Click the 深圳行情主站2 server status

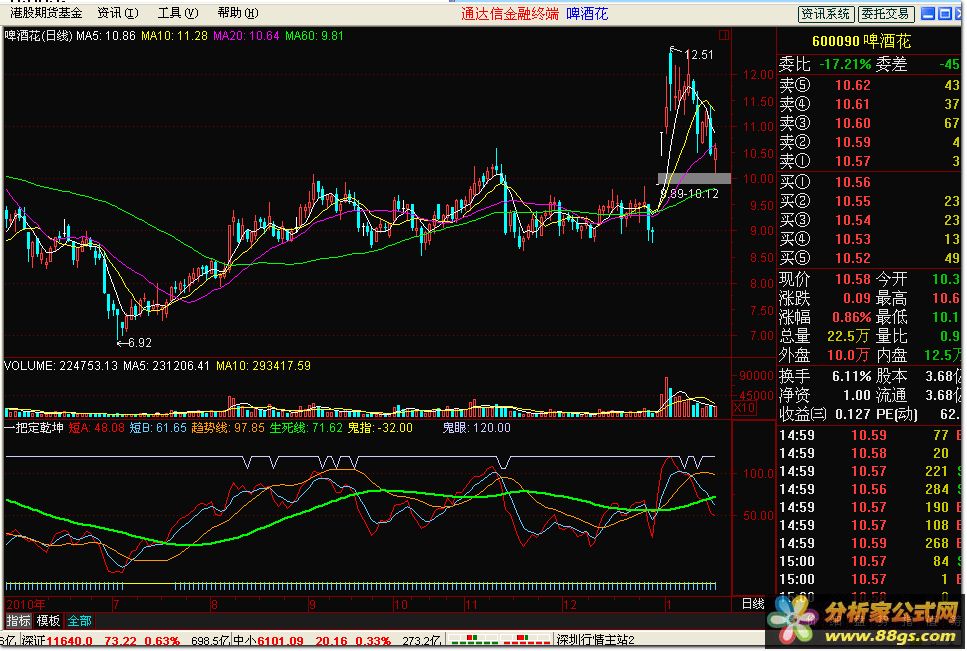595,641
